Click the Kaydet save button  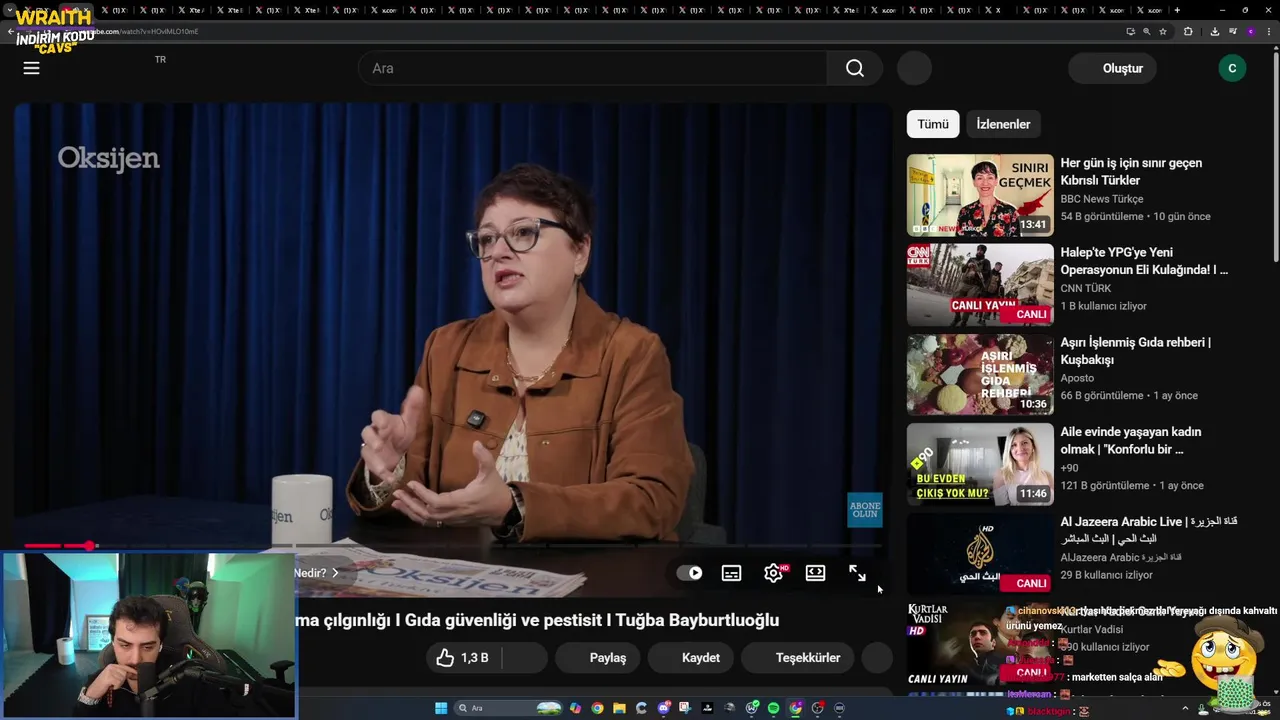click(x=693, y=658)
